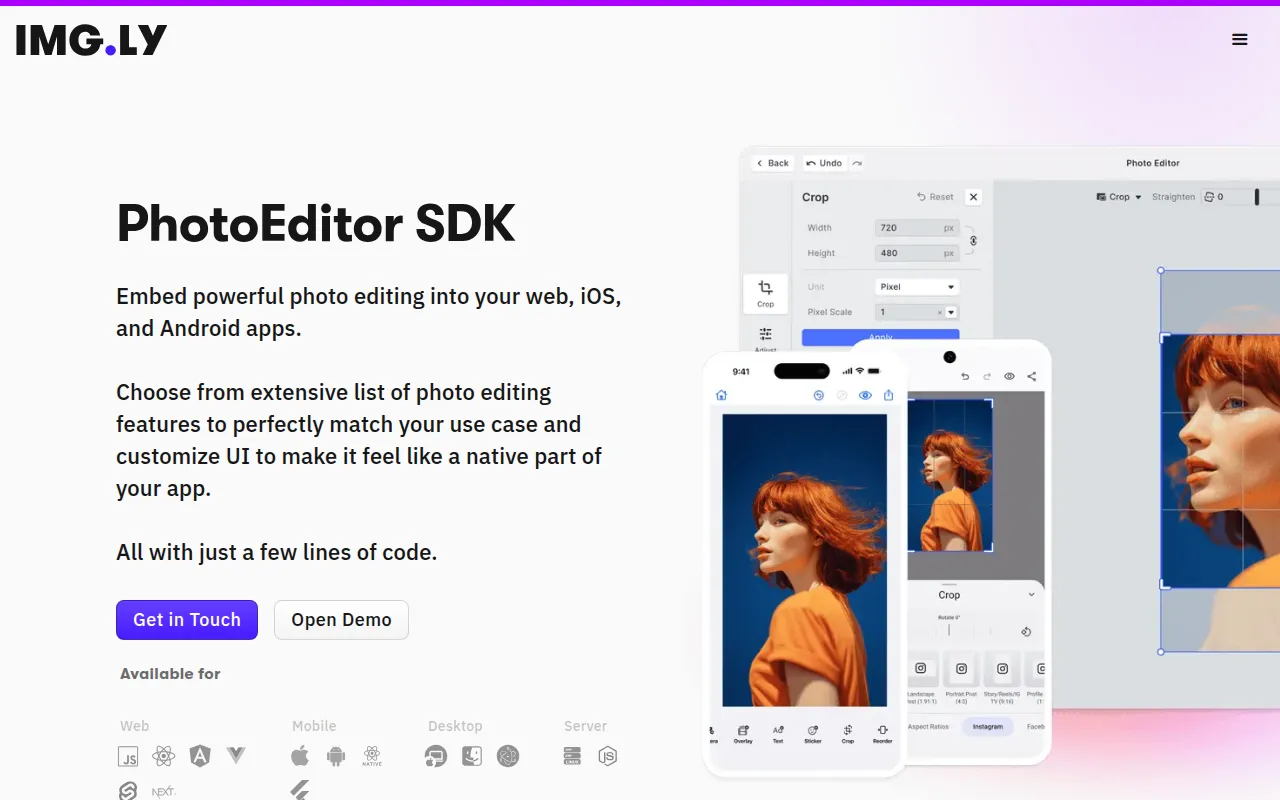This screenshot has height=800, width=1280.
Task: Click the Height field showing 480
Action: (917, 253)
